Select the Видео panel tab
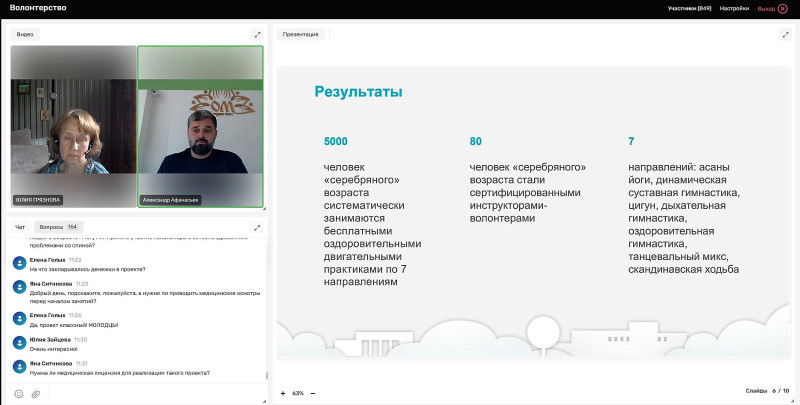Image resolution: width=800 pixels, height=405 pixels. (x=25, y=34)
